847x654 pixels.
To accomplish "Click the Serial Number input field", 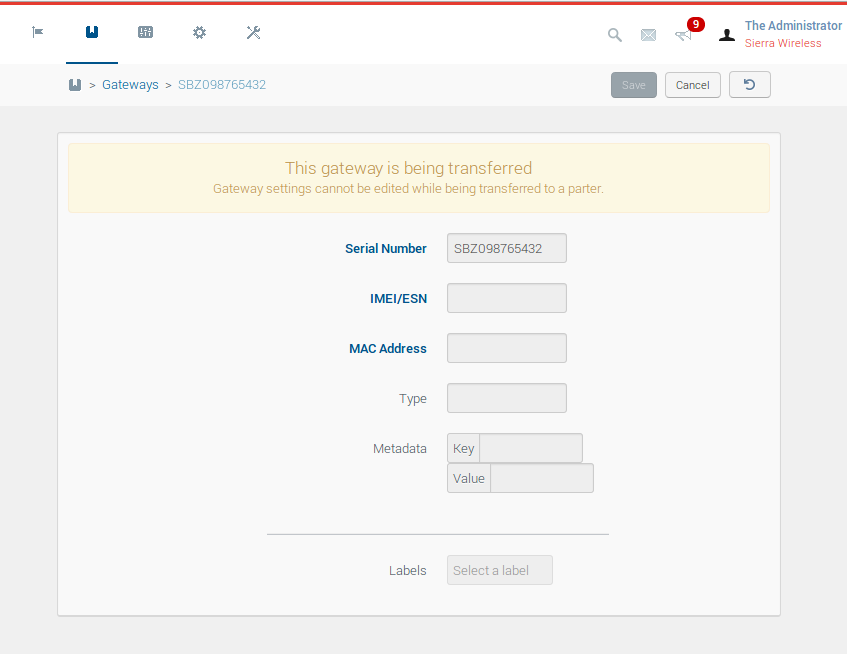I will point(507,248).
